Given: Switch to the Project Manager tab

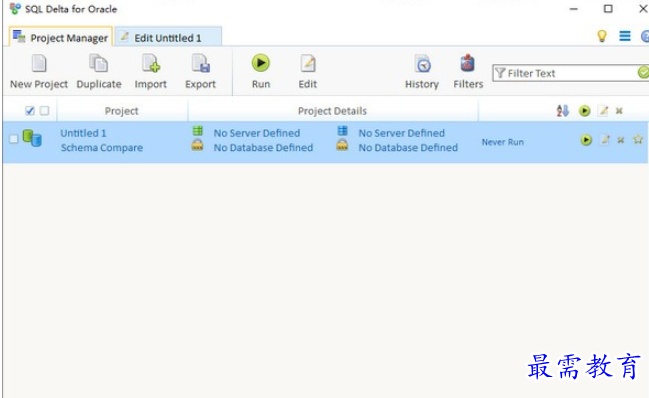Looking at the screenshot, I should point(60,37).
